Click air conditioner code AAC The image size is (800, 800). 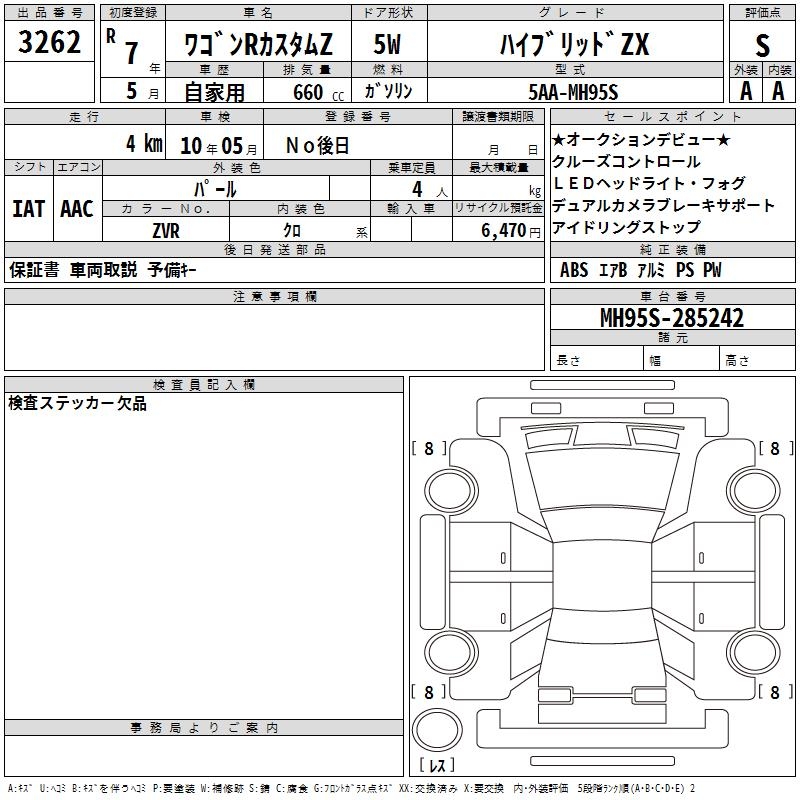point(77,209)
